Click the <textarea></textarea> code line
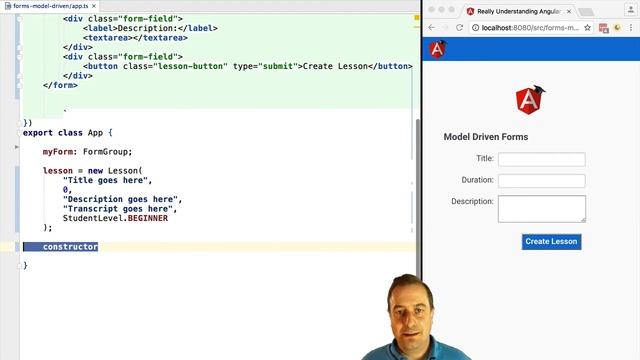 point(136,38)
